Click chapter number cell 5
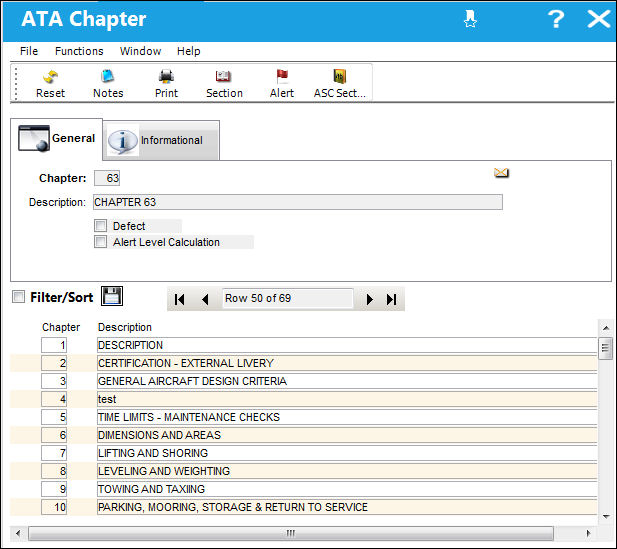This screenshot has height=549, width=617. click(x=54, y=417)
